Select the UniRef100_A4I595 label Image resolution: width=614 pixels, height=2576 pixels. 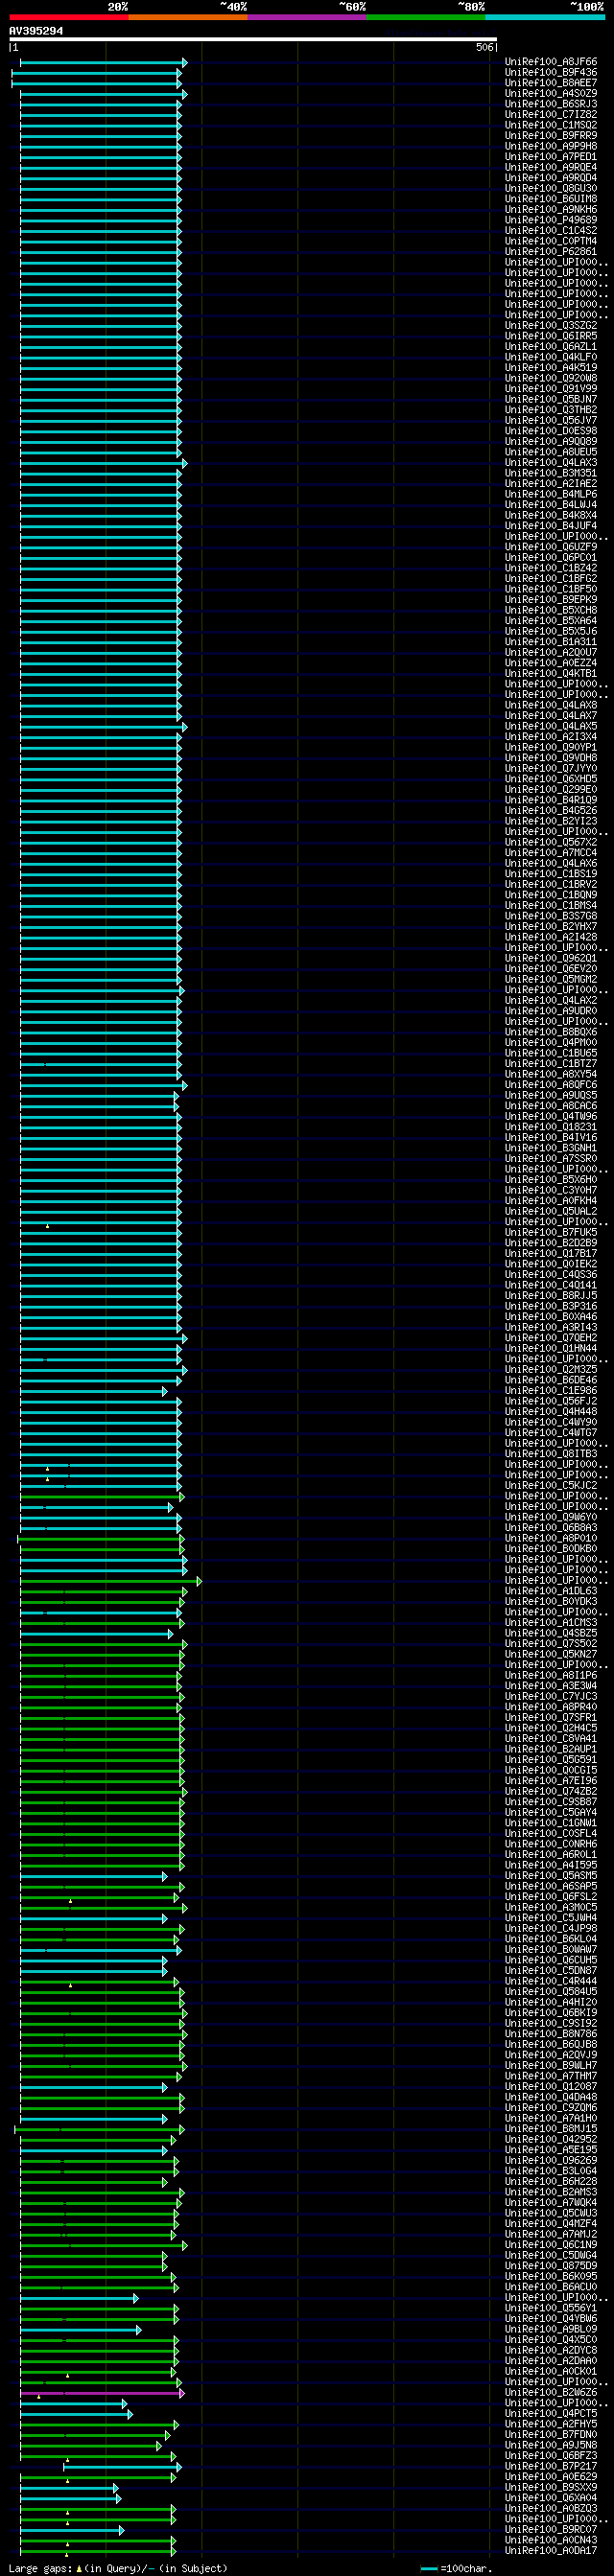click(x=551, y=1865)
